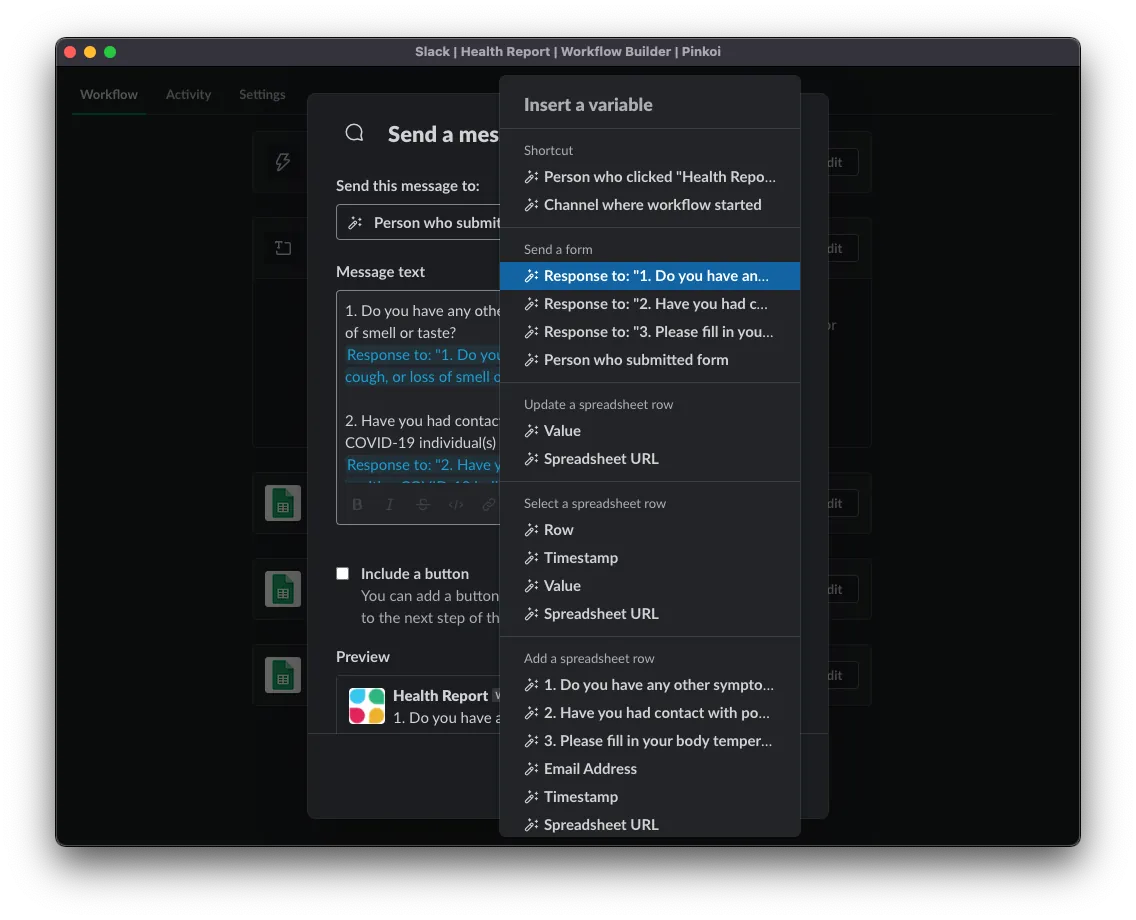
Task: Click the Bold formatting icon in message editor
Action: pos(357,505)
